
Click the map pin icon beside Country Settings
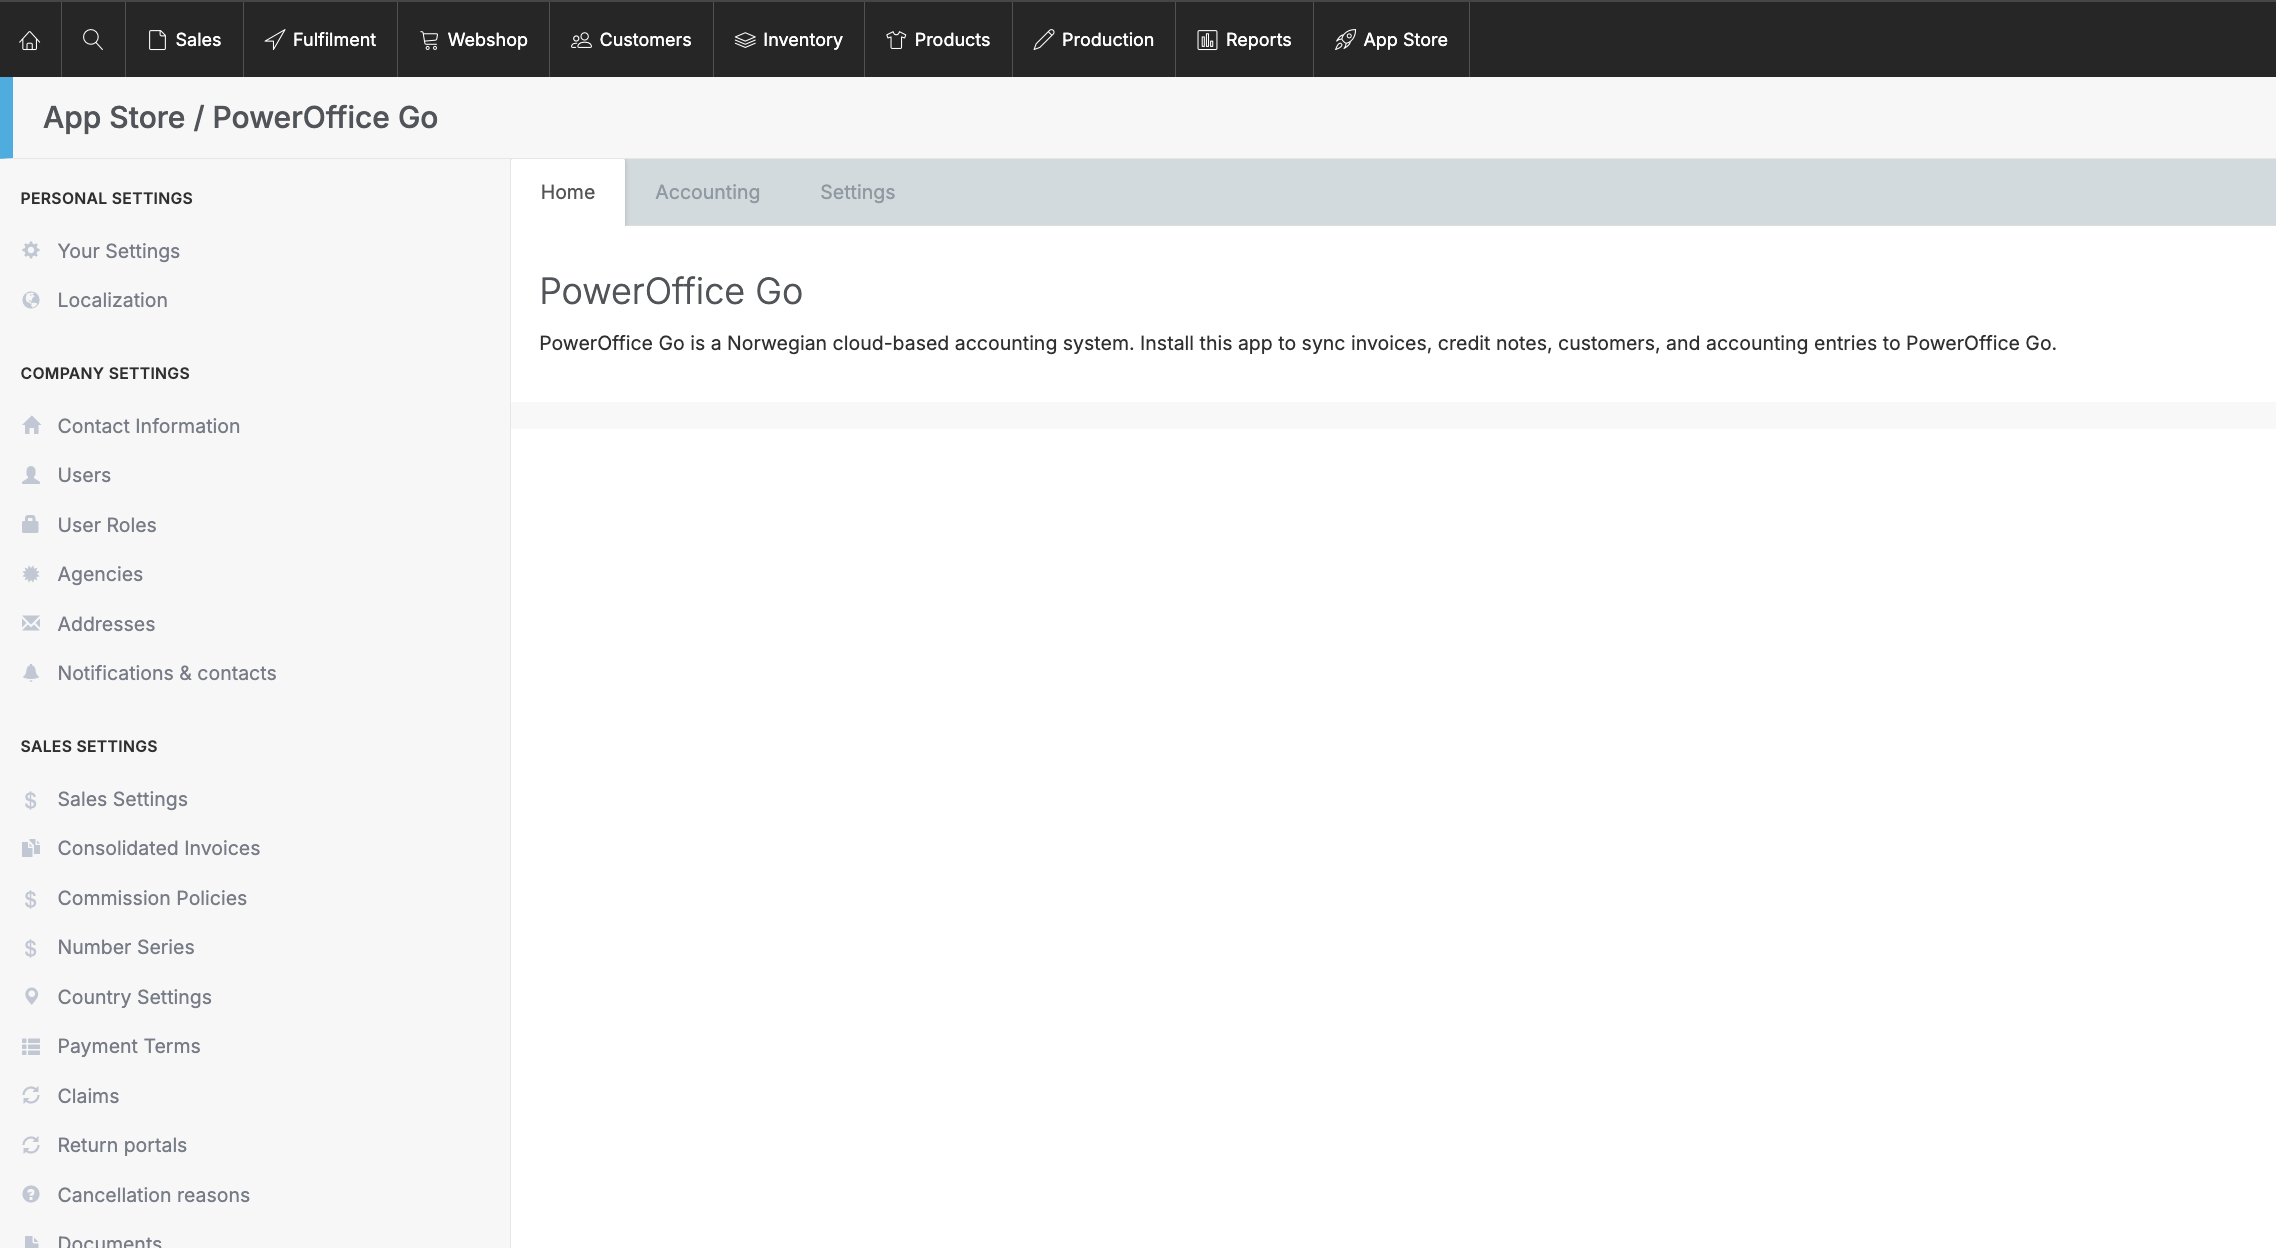pyautogui.click(x=31, y=996)
